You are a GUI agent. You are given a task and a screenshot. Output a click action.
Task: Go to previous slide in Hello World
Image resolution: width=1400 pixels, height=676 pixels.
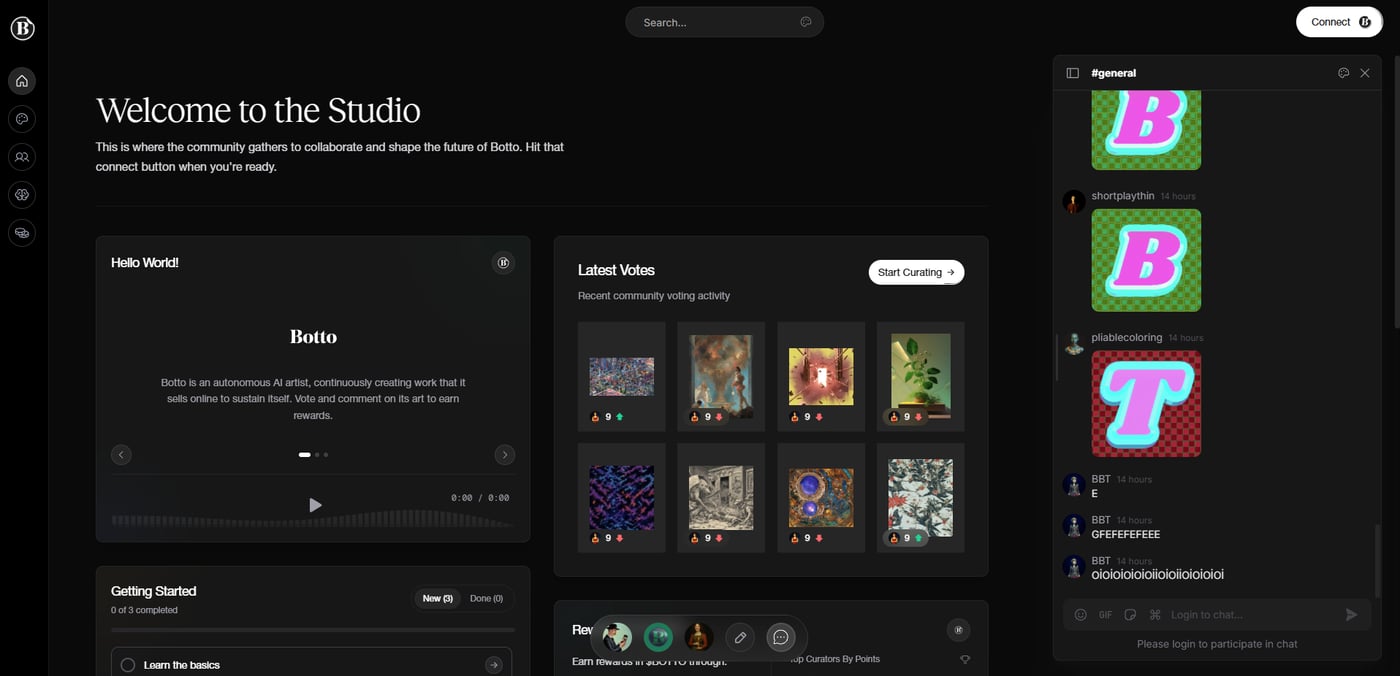(x=121, y=455)
